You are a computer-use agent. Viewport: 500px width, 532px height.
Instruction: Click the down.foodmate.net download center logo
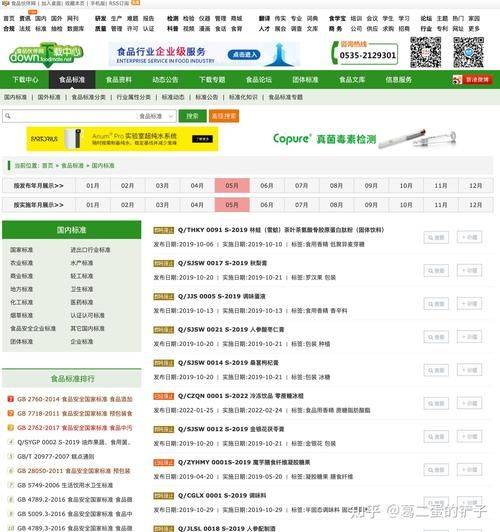(x=46, y=55)
